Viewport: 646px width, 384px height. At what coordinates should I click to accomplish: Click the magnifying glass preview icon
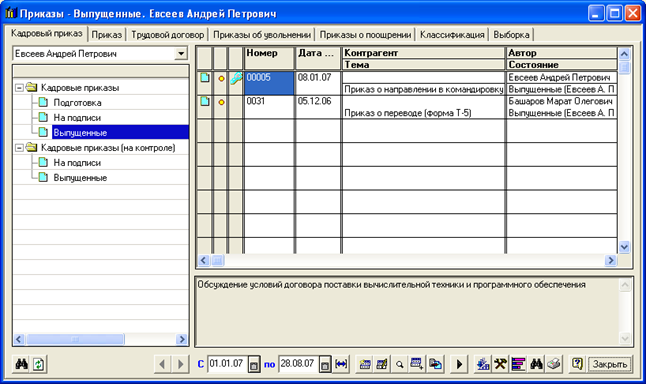[399, 364]
